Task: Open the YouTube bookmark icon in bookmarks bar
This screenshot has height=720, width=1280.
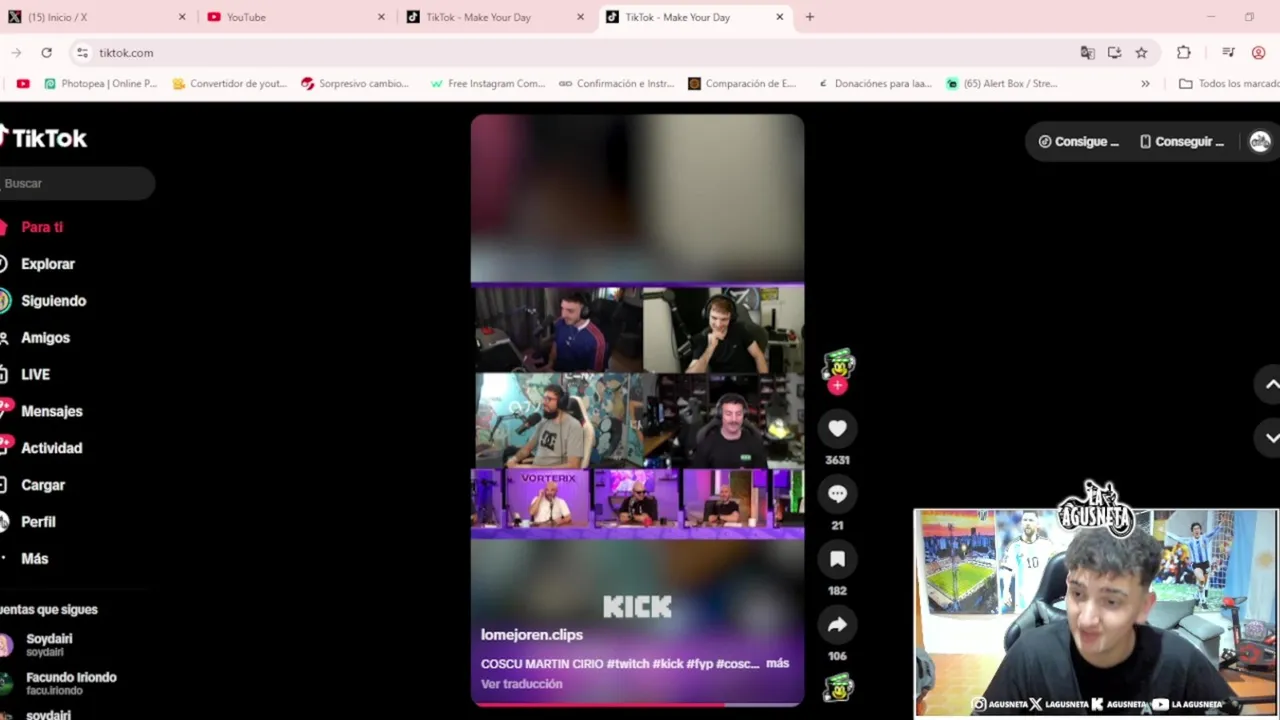Action: coord(23,84)
